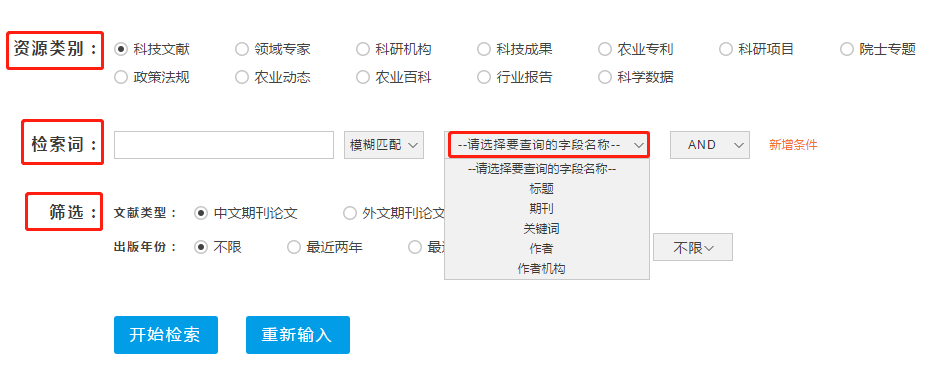Open the 不限 year dropdown
Viewport: 949px width, 391px height.
point(693,247)
